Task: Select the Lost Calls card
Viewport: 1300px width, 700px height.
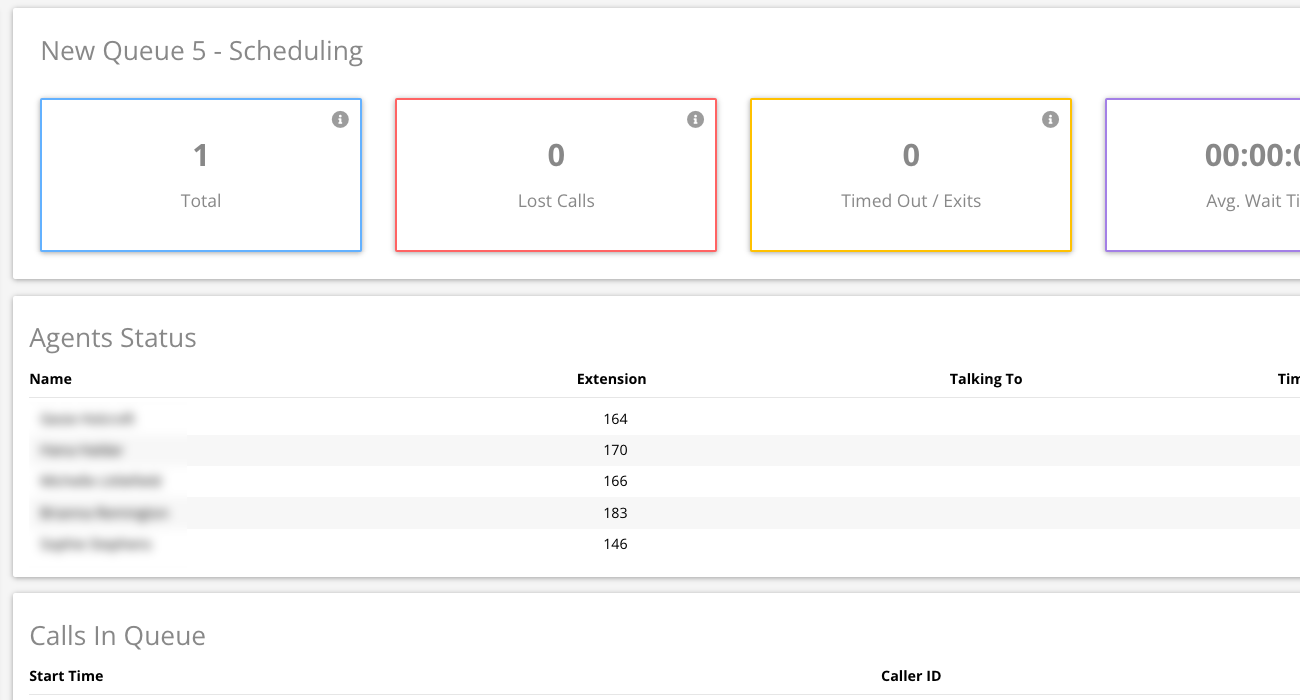Action: point(556,175)
